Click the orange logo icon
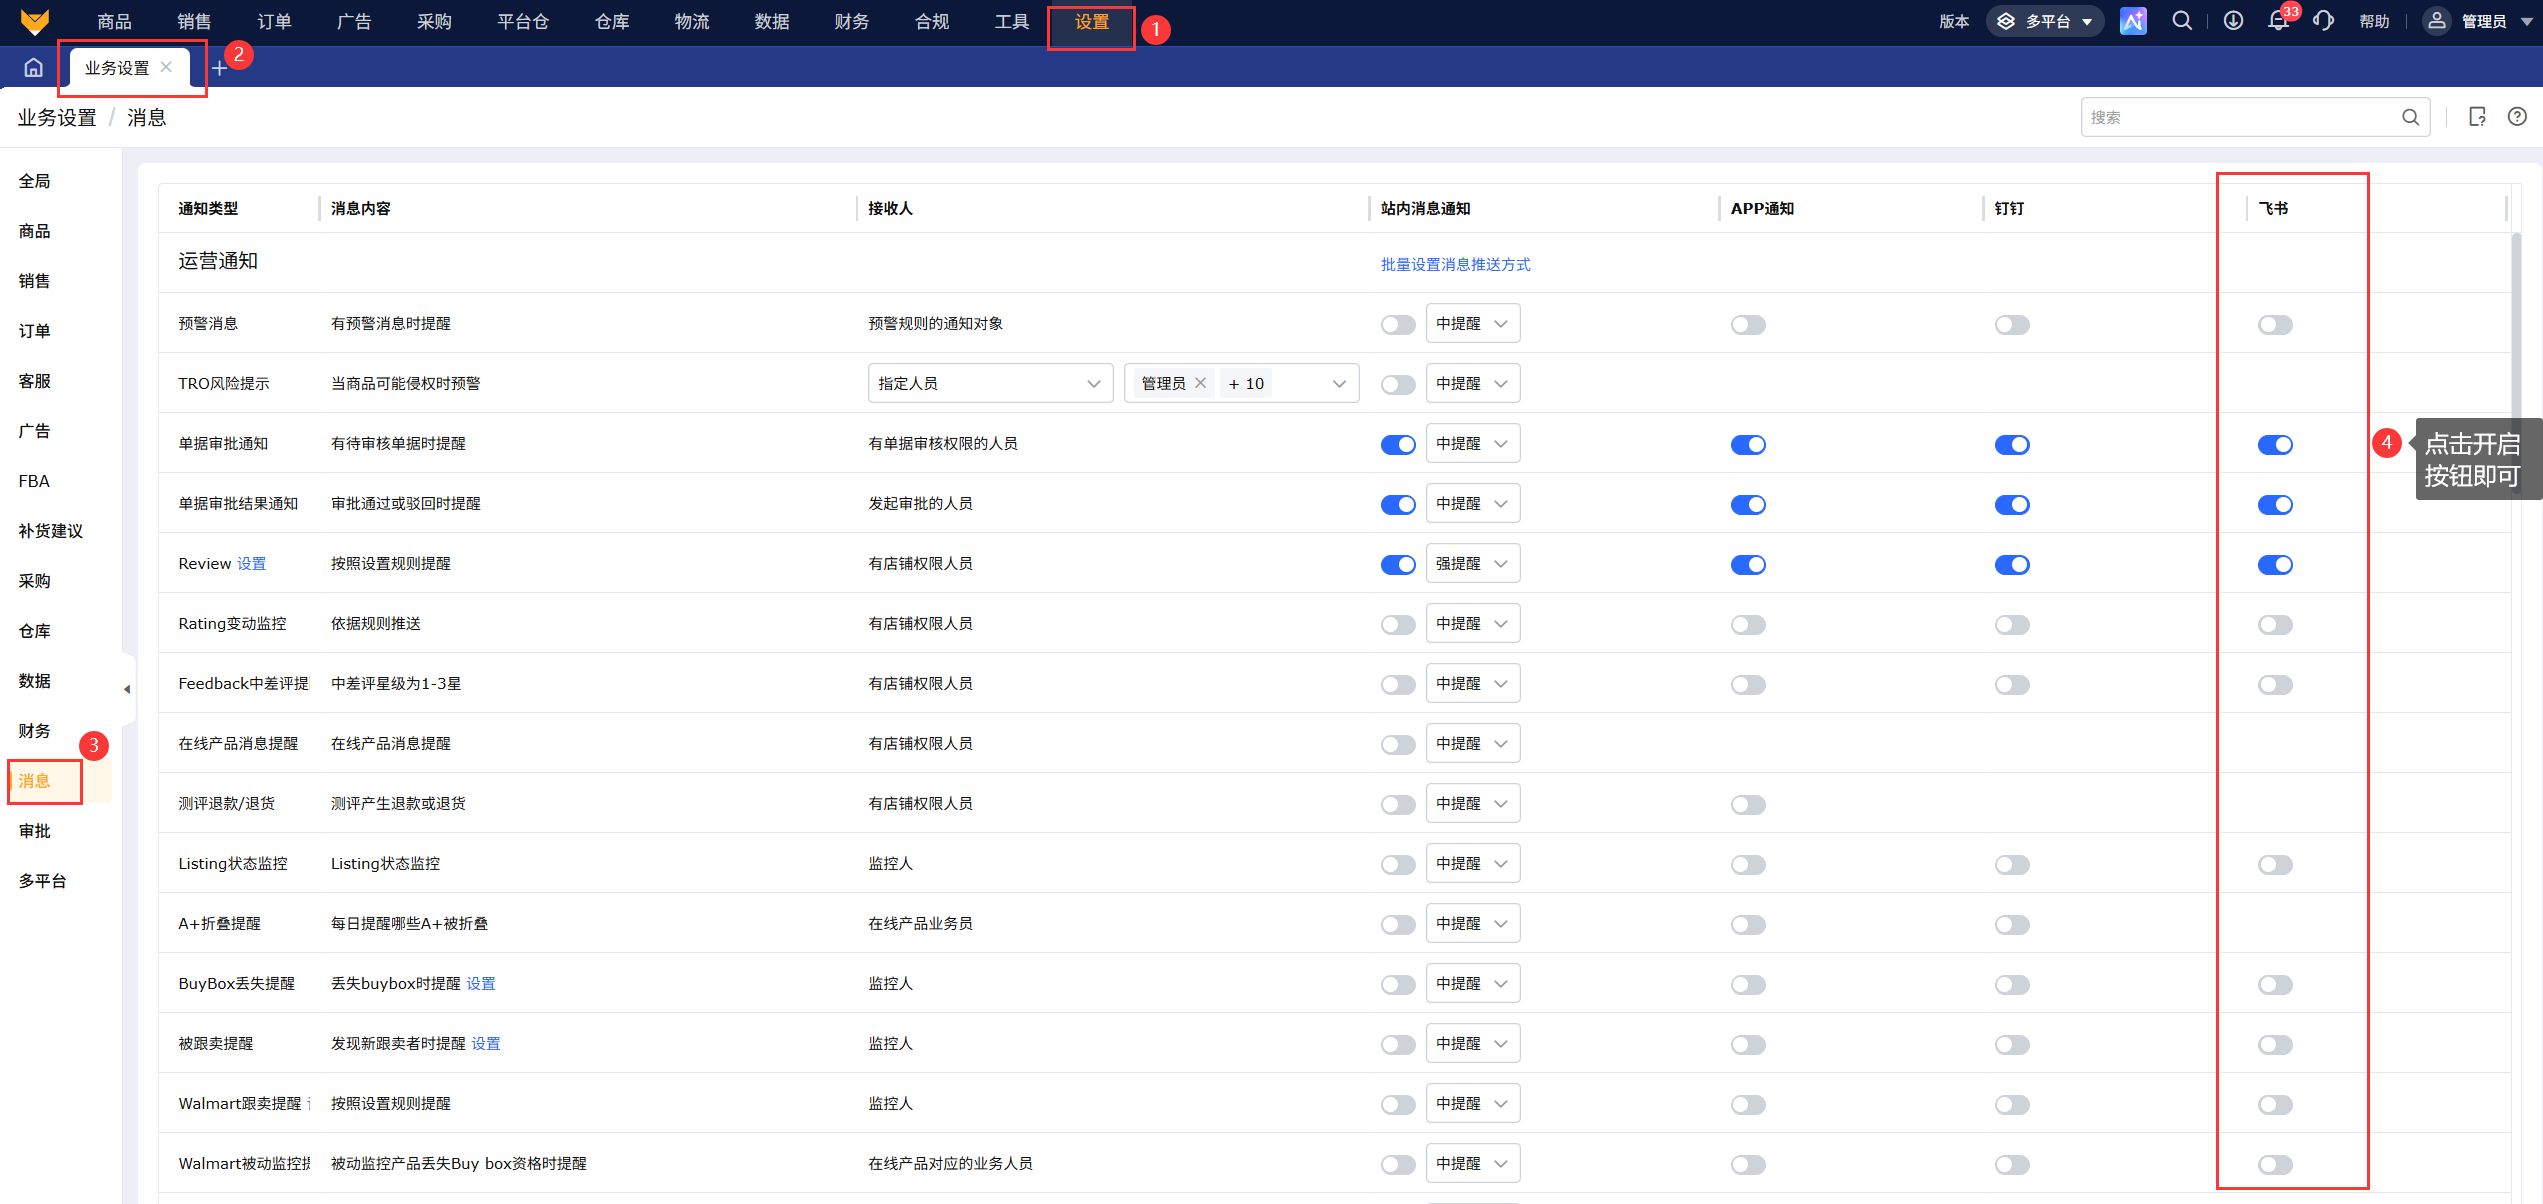This screenshot has width=2543, height=1204. click(x=35, y=21)
